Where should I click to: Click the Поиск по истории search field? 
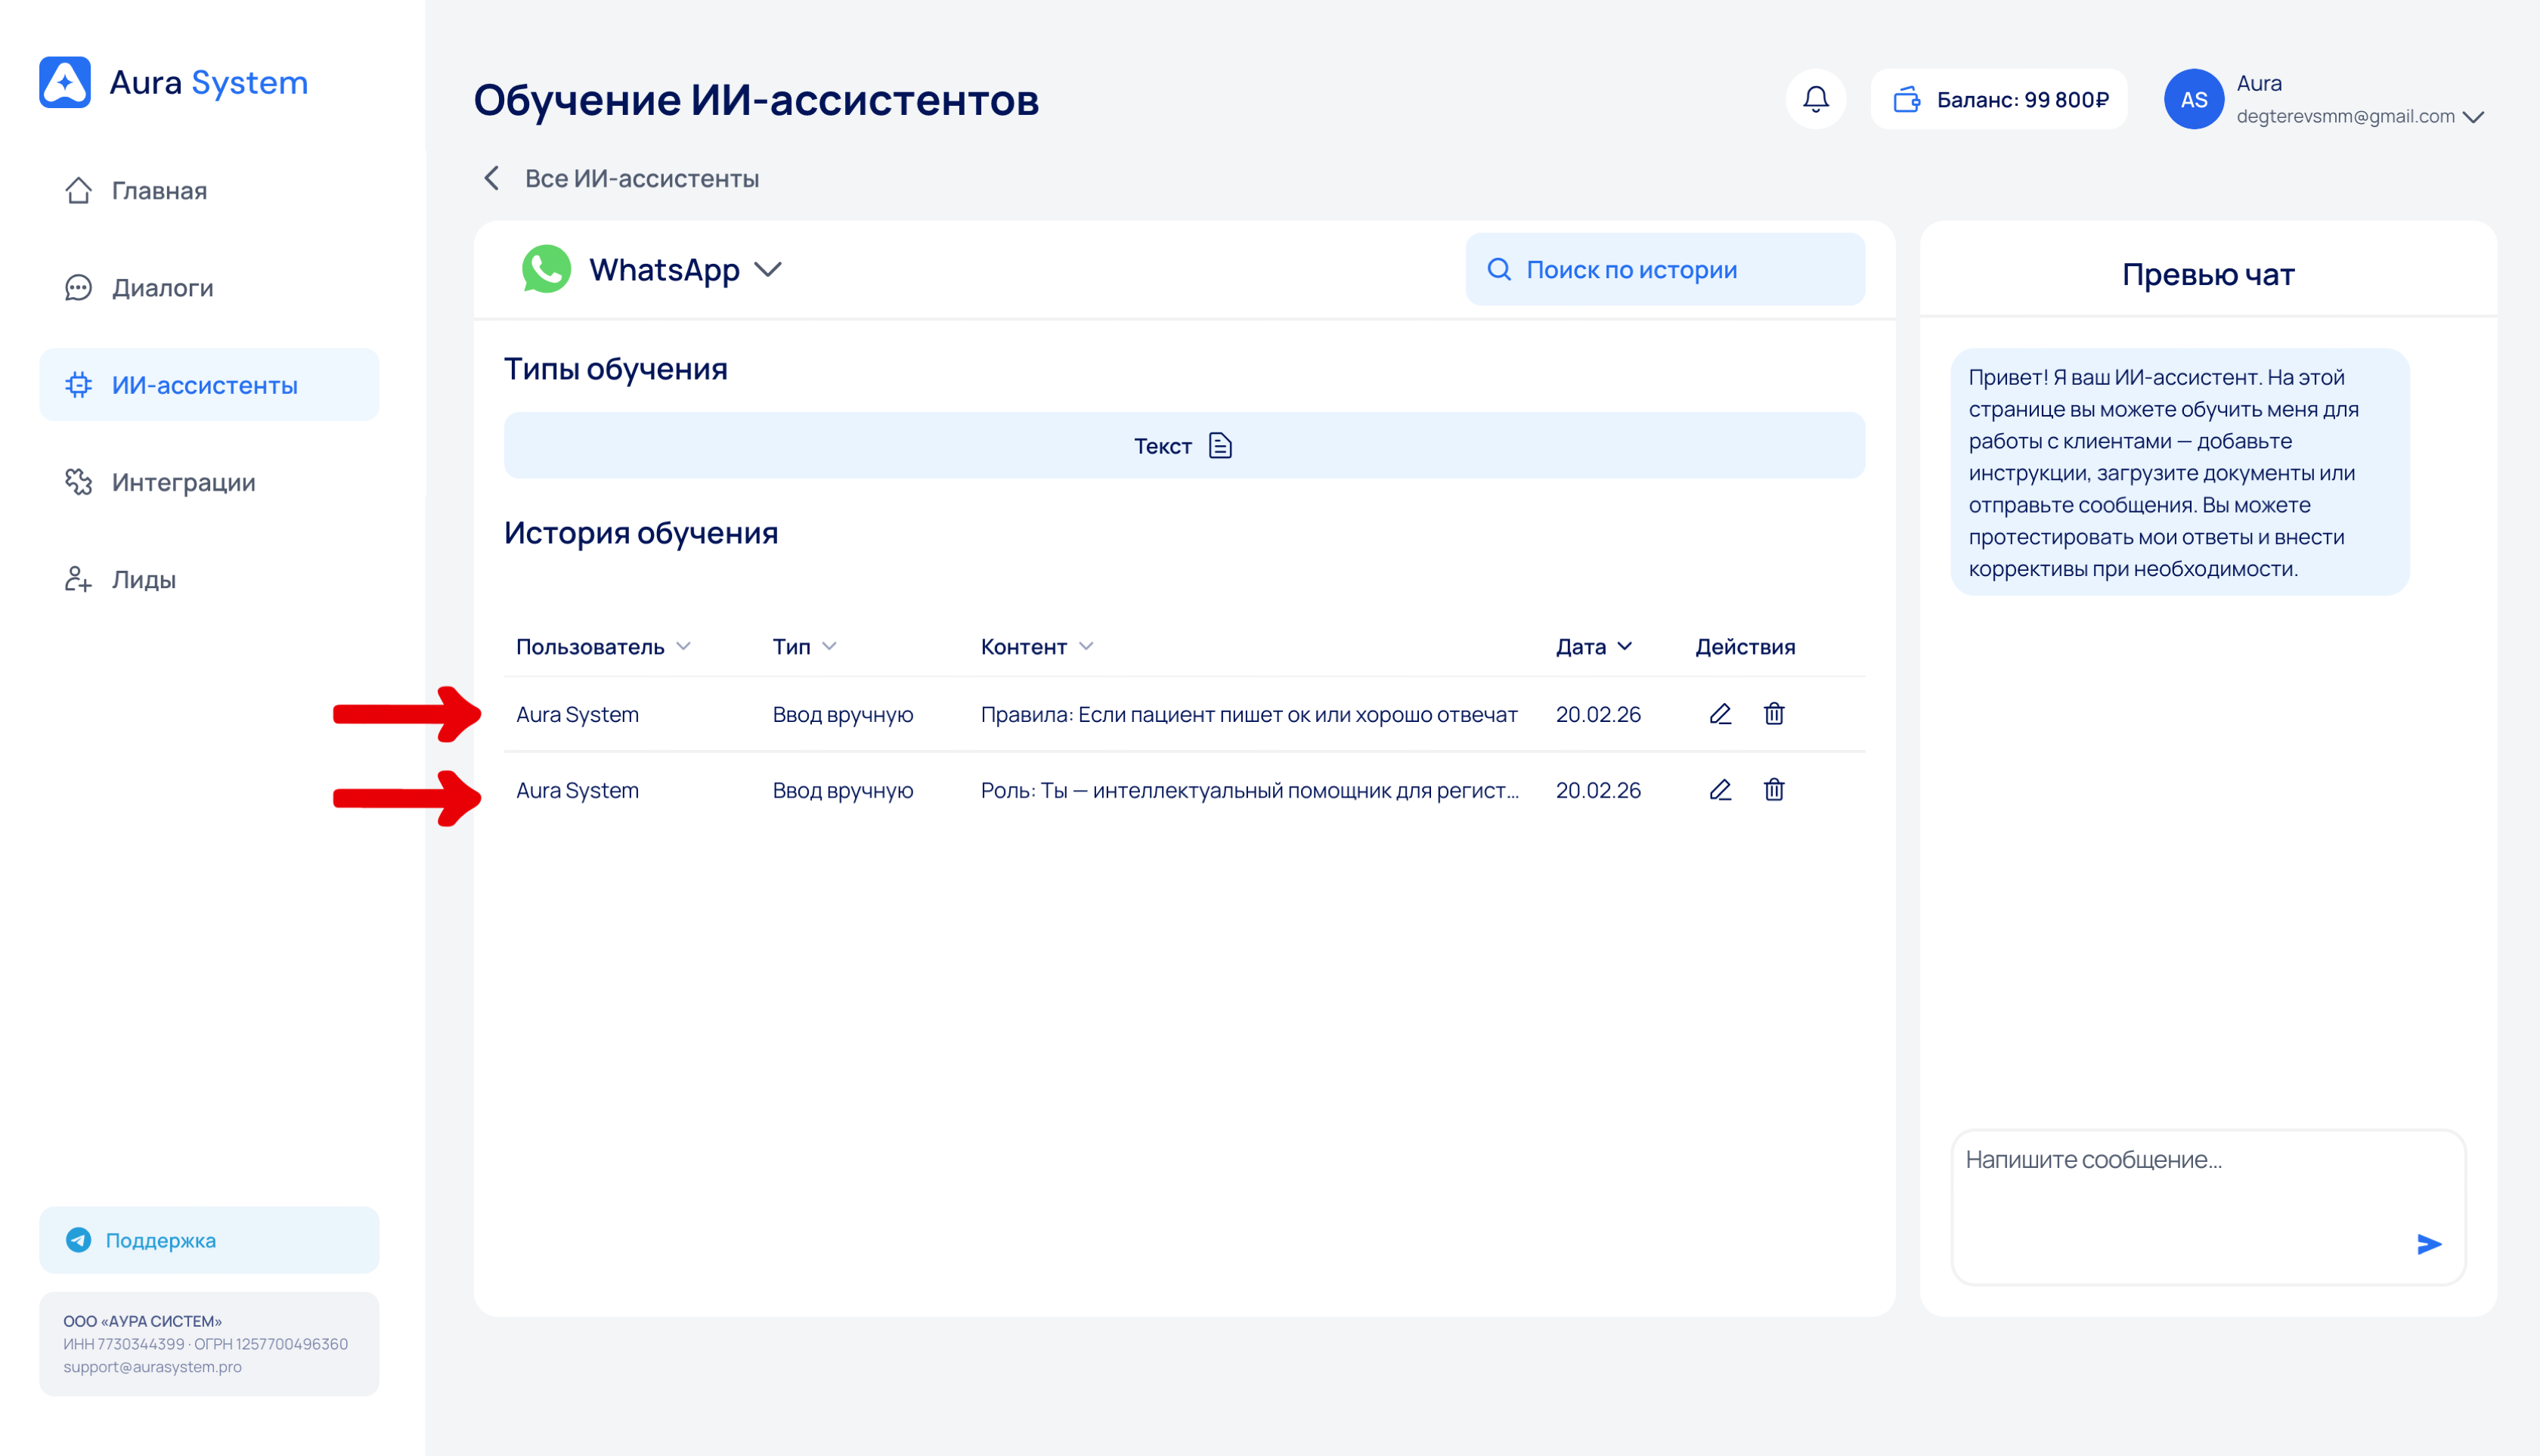(x=1664, y=270)
